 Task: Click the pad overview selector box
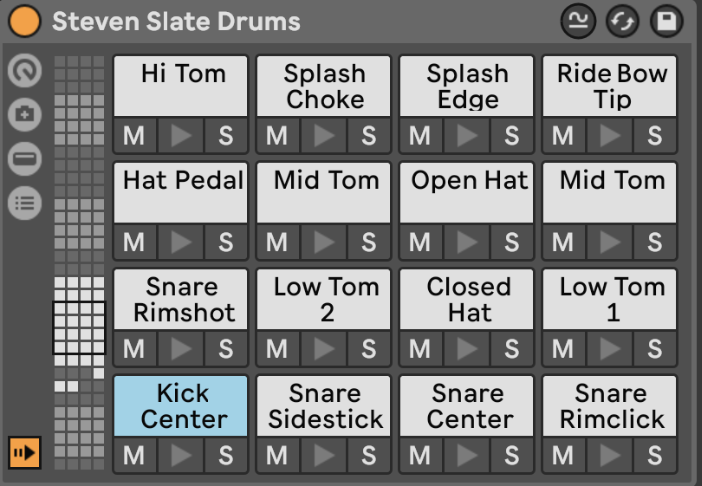point(79,328)
